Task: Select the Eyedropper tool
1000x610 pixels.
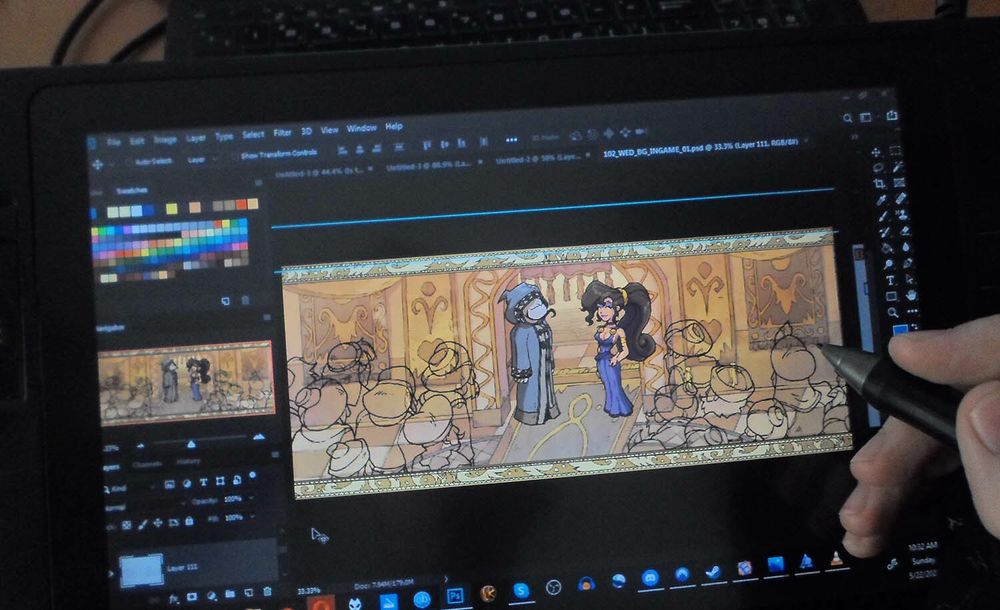Action: [x=881, y=200]
